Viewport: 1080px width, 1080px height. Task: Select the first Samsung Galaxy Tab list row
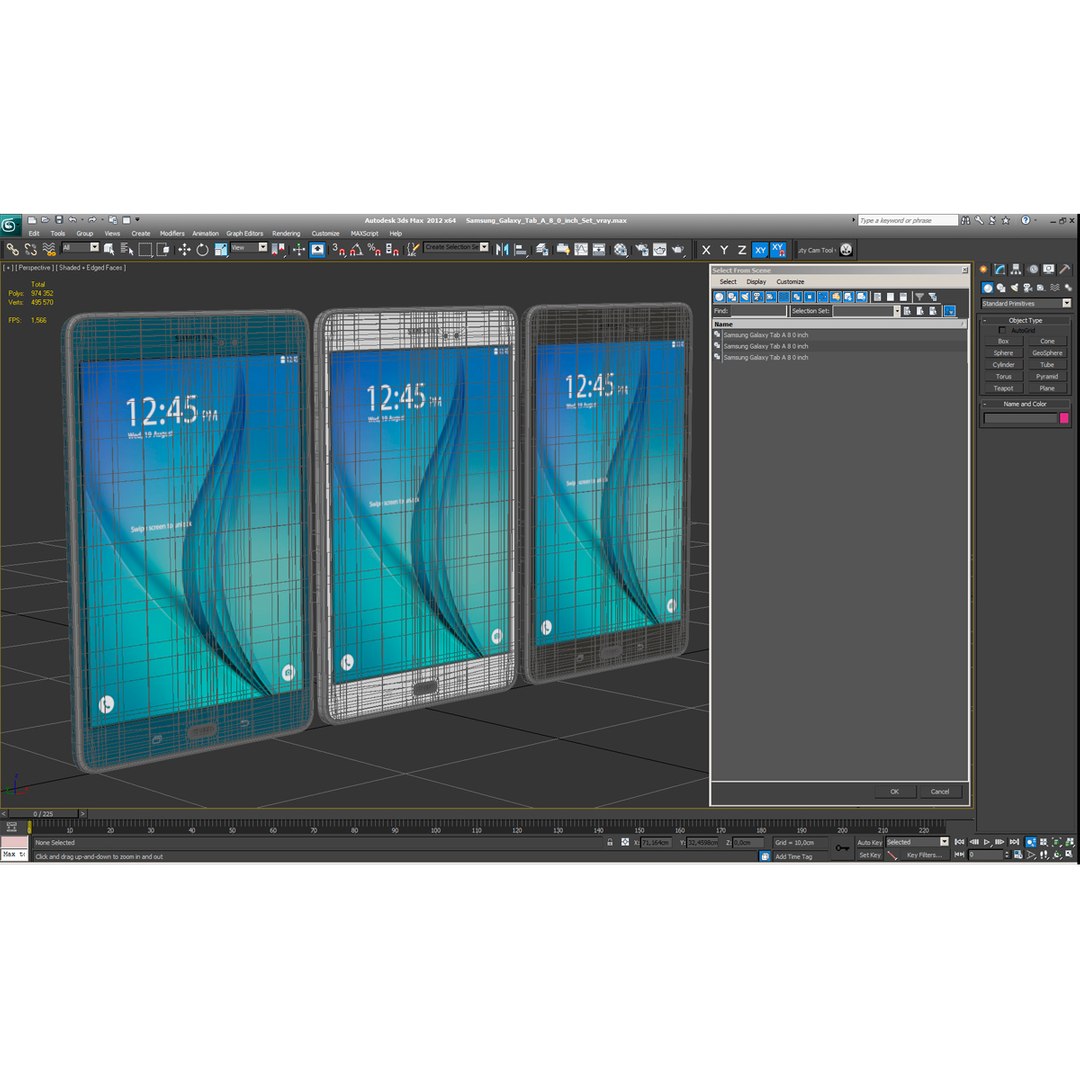(x=840, y=335)
